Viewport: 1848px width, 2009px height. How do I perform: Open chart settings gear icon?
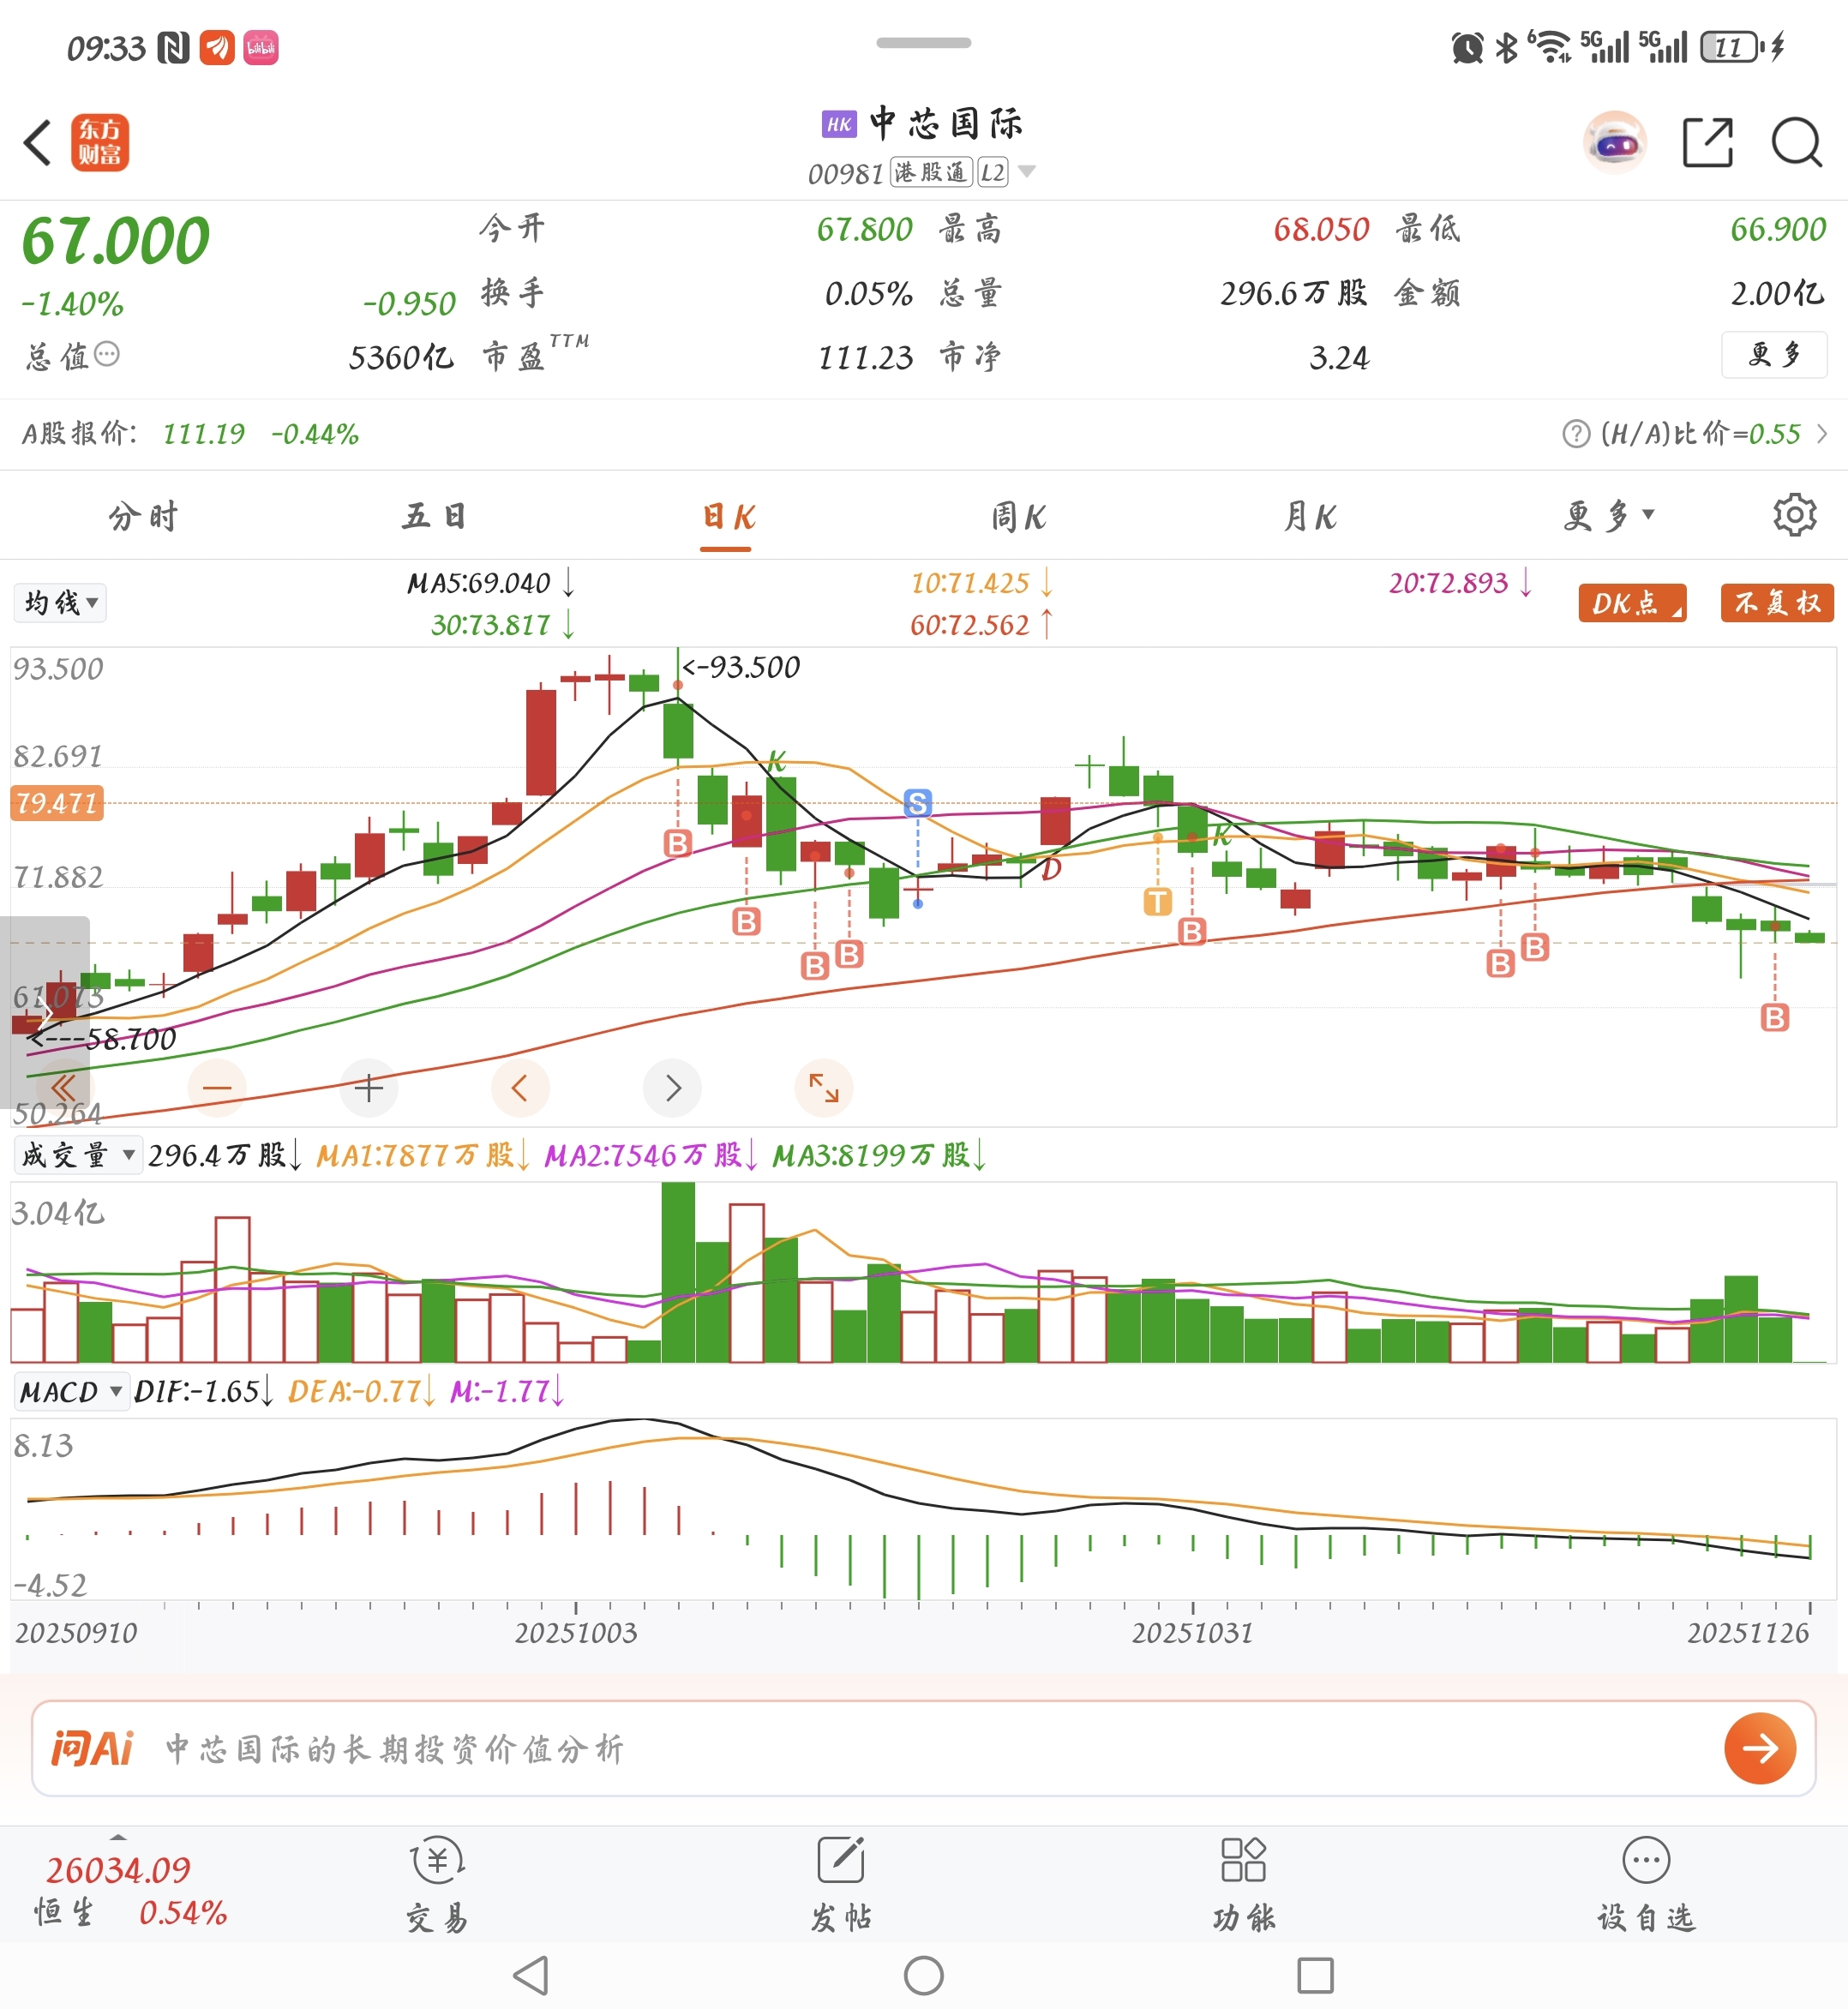click(x=1794, y=515)
